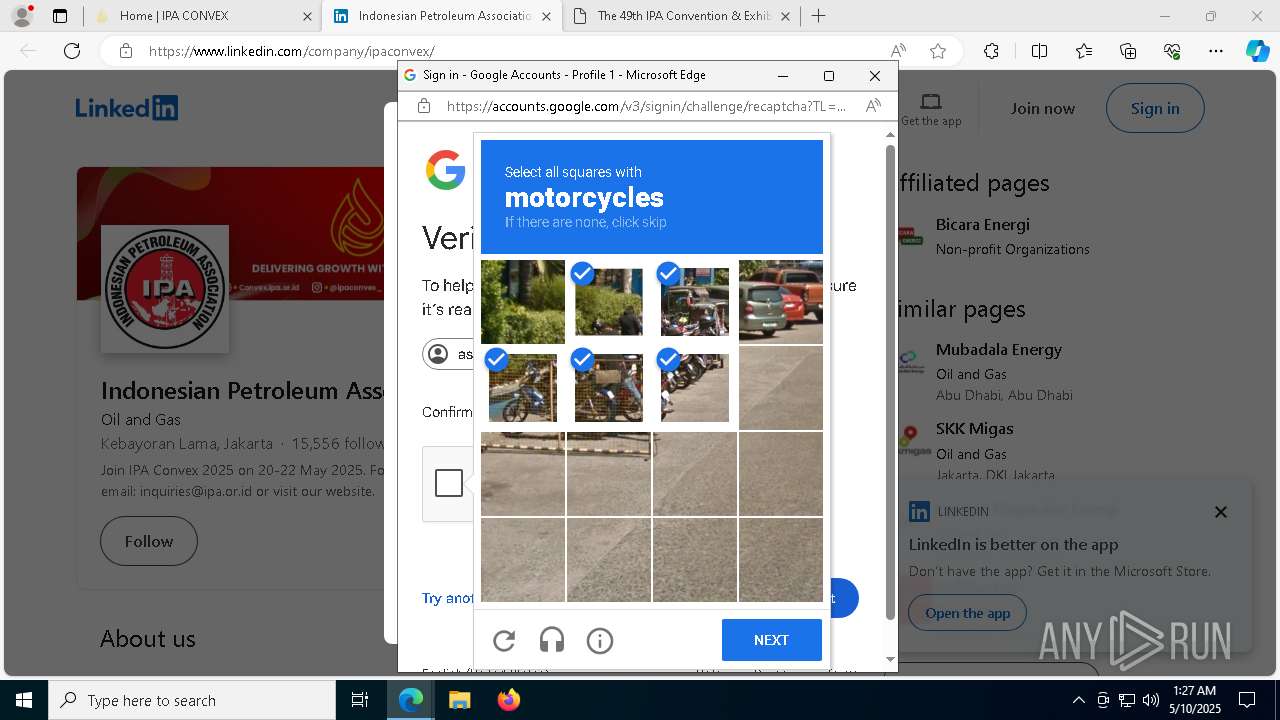
Task: Open Favorites list icon
Action: pos(1084,51)
